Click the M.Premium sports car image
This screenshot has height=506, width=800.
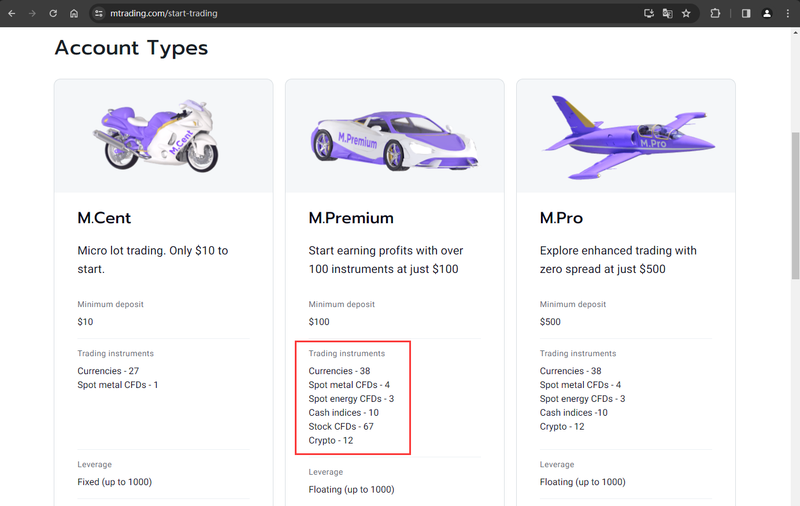(x=394, y=141)
